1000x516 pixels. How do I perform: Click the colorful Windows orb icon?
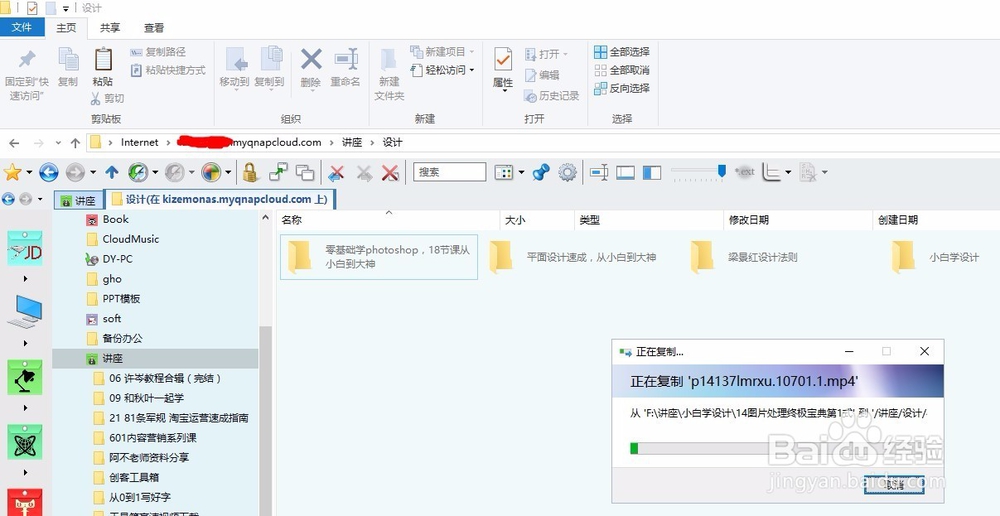click(x=210, y=172)
